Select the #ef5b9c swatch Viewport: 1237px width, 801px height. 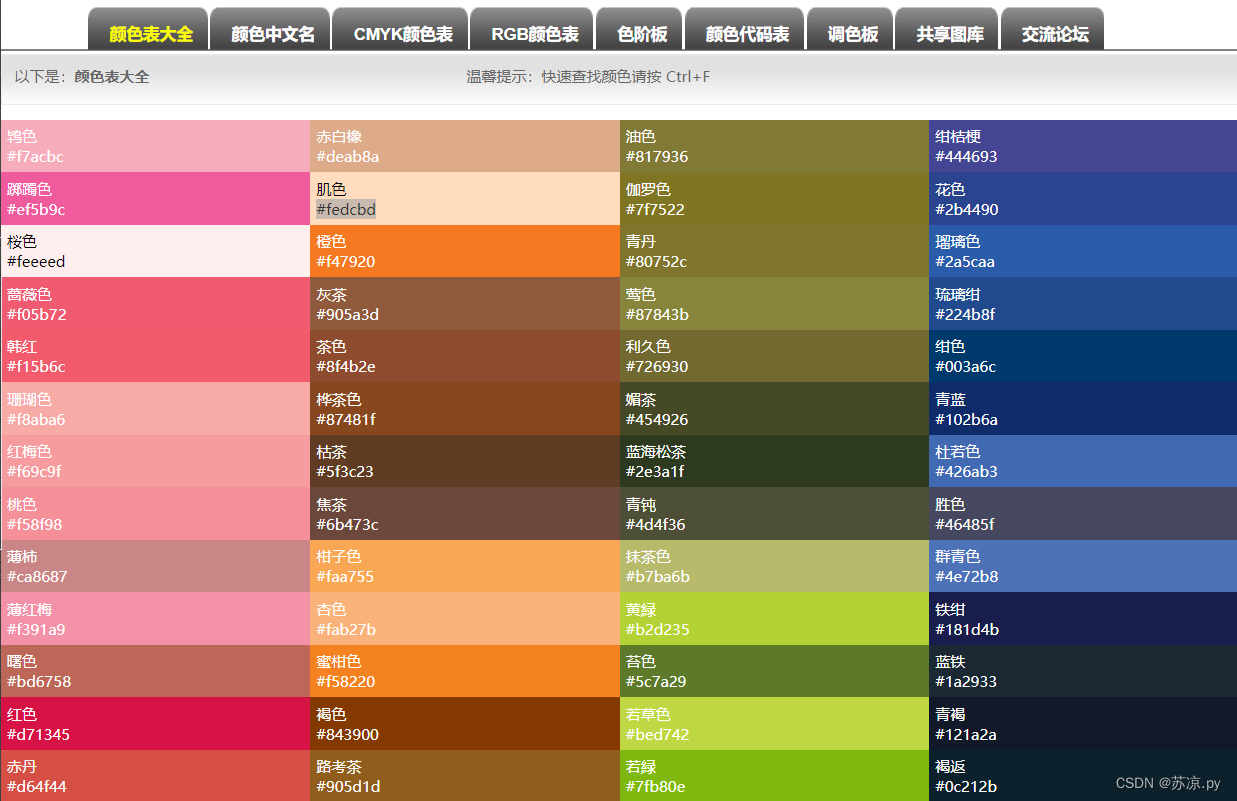pyautogui.click(x=155, y=198)
